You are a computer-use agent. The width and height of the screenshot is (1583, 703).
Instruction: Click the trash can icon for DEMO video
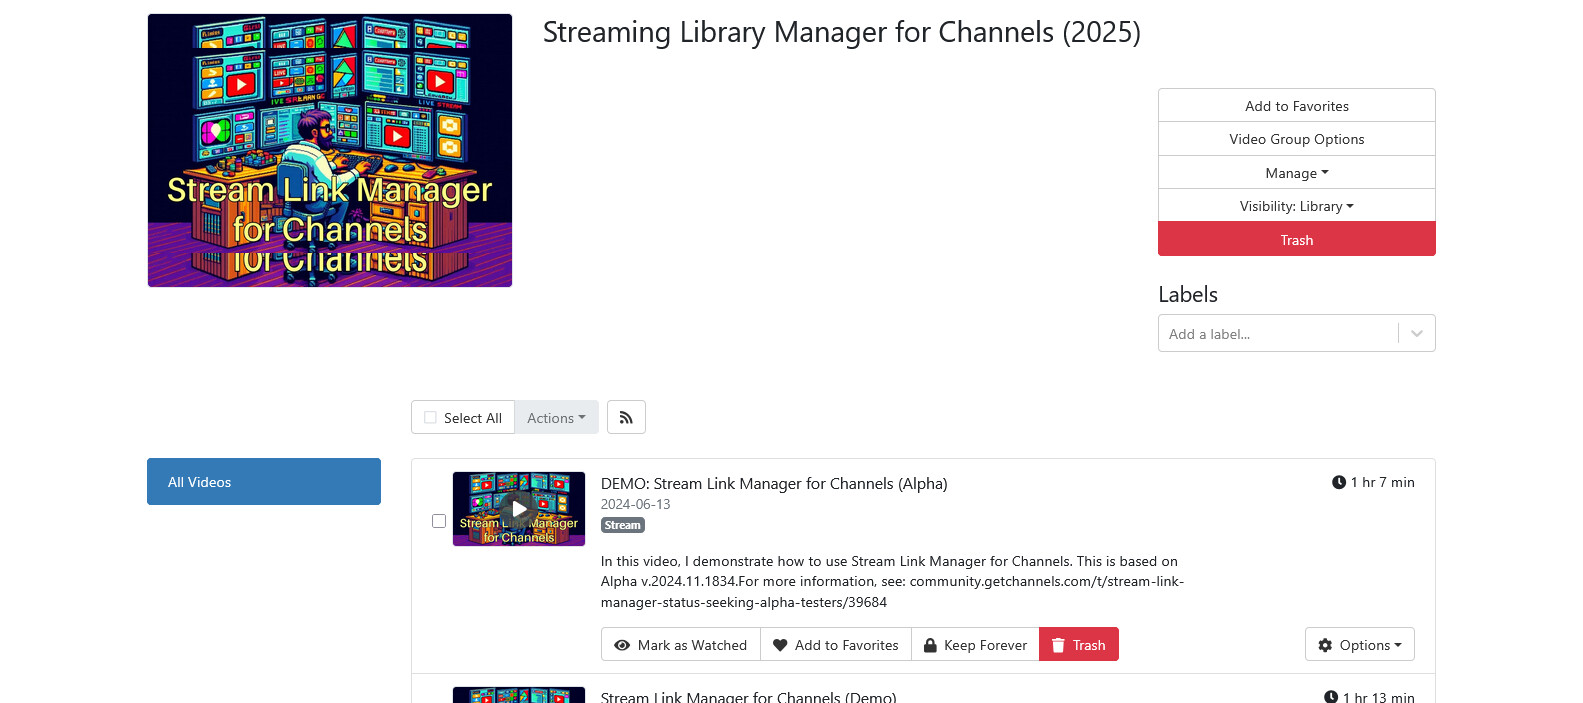pos(1058,646)
